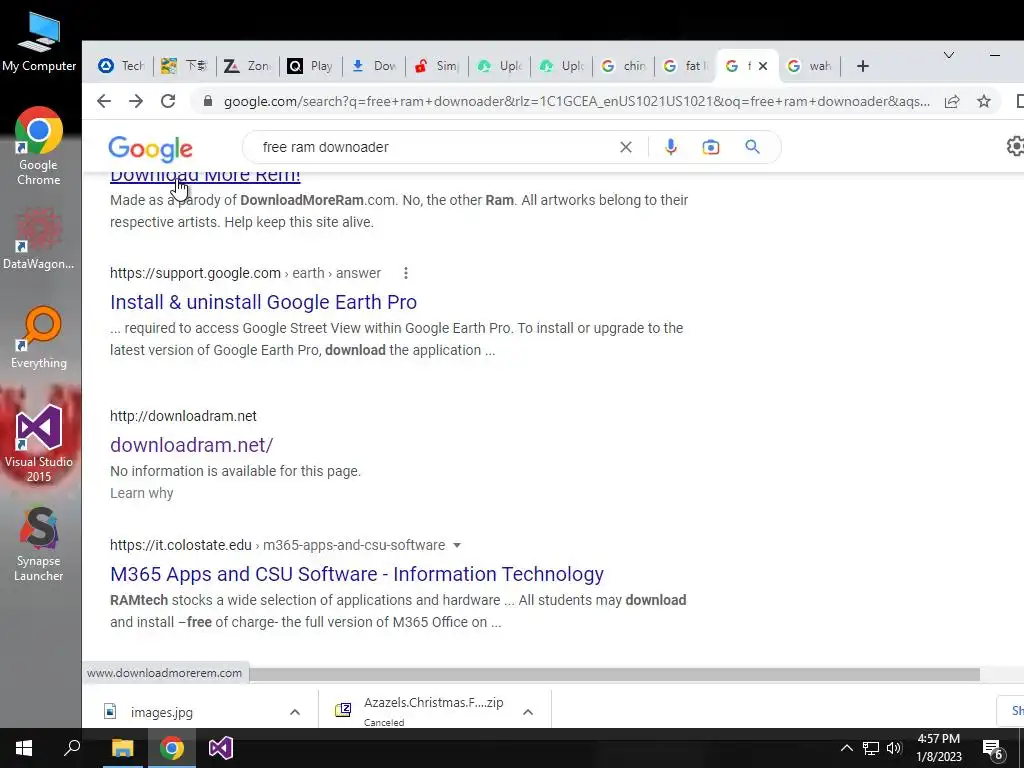
Task: Click http://downloadram.net URL text
Action: click(x=183, y=416)
